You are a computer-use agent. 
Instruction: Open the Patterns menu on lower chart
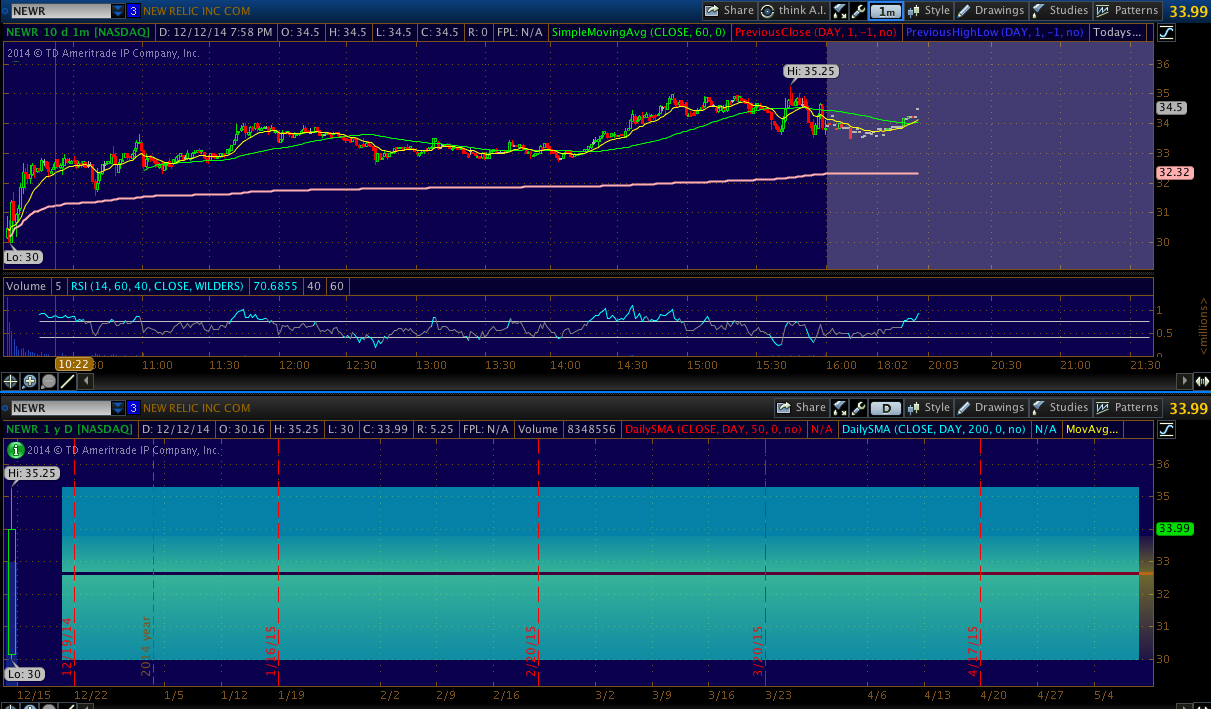click(x=1127, y=408)
